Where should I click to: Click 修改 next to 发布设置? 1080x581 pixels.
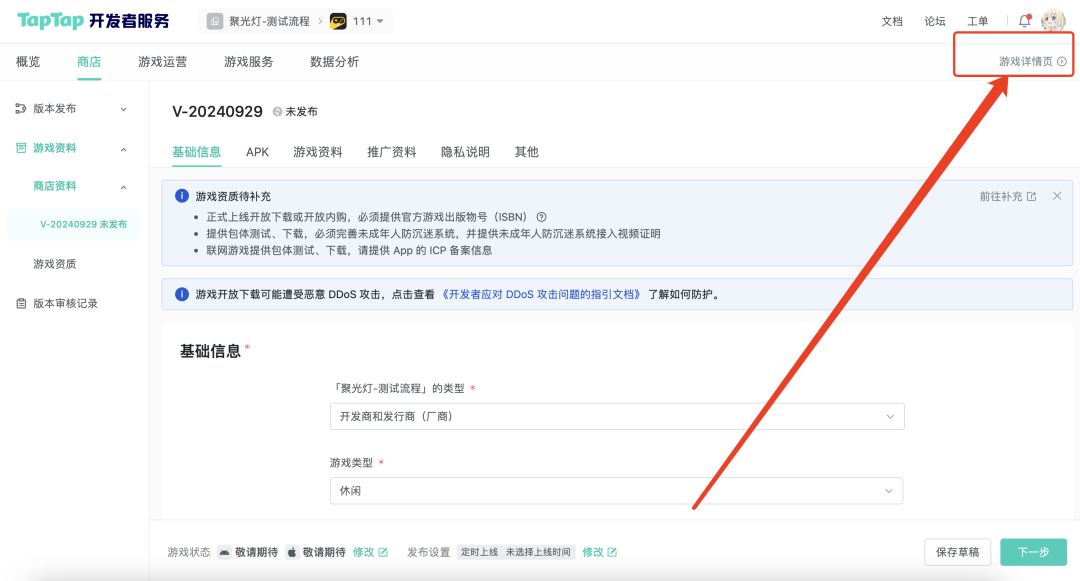tap(592, 552)
